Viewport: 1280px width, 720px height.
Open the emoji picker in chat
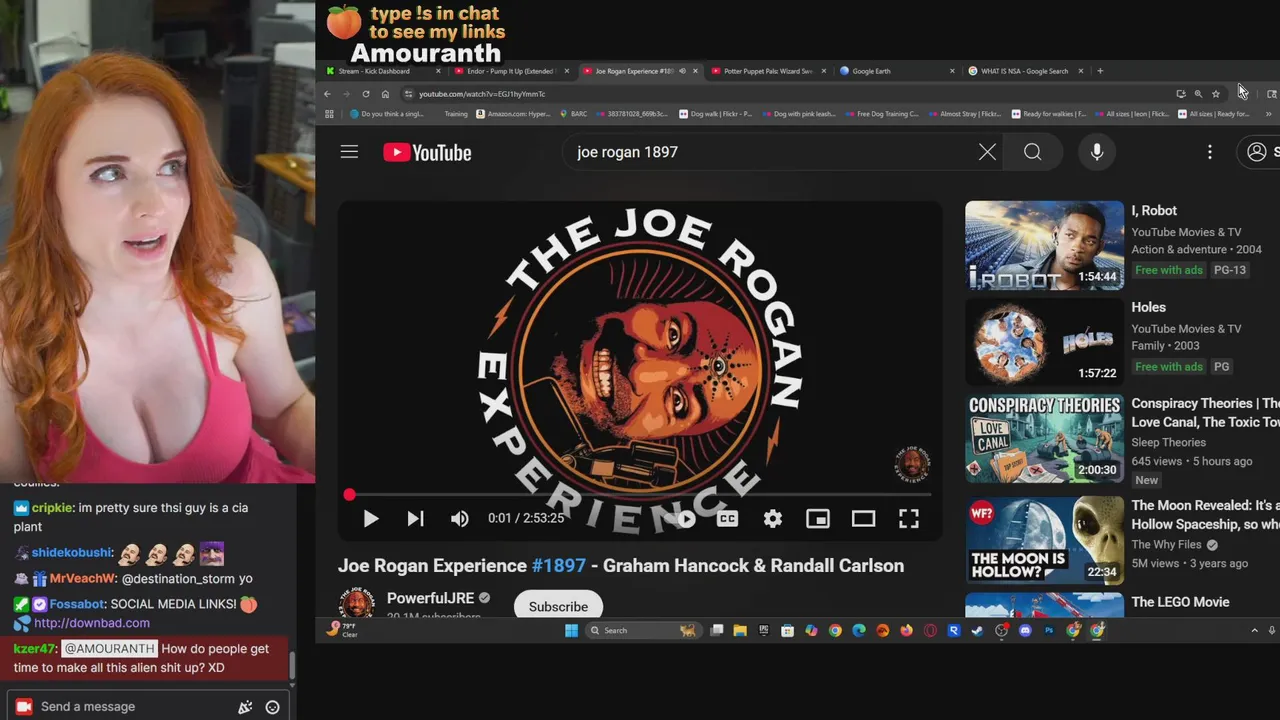[x=272, y=707]
